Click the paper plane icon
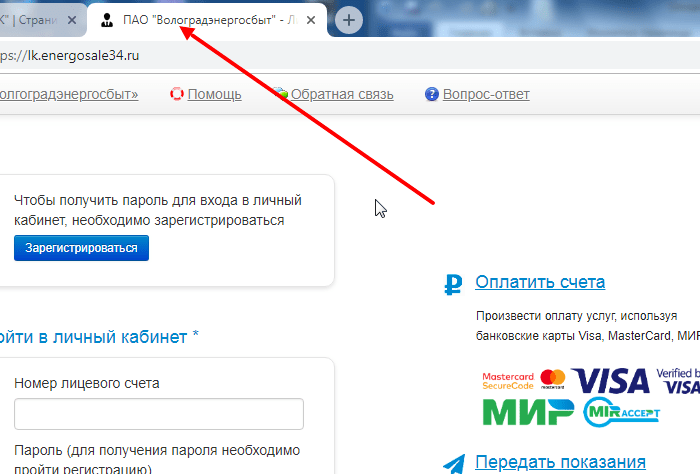This screenshot has height=474, width=700. click(454, 464)
